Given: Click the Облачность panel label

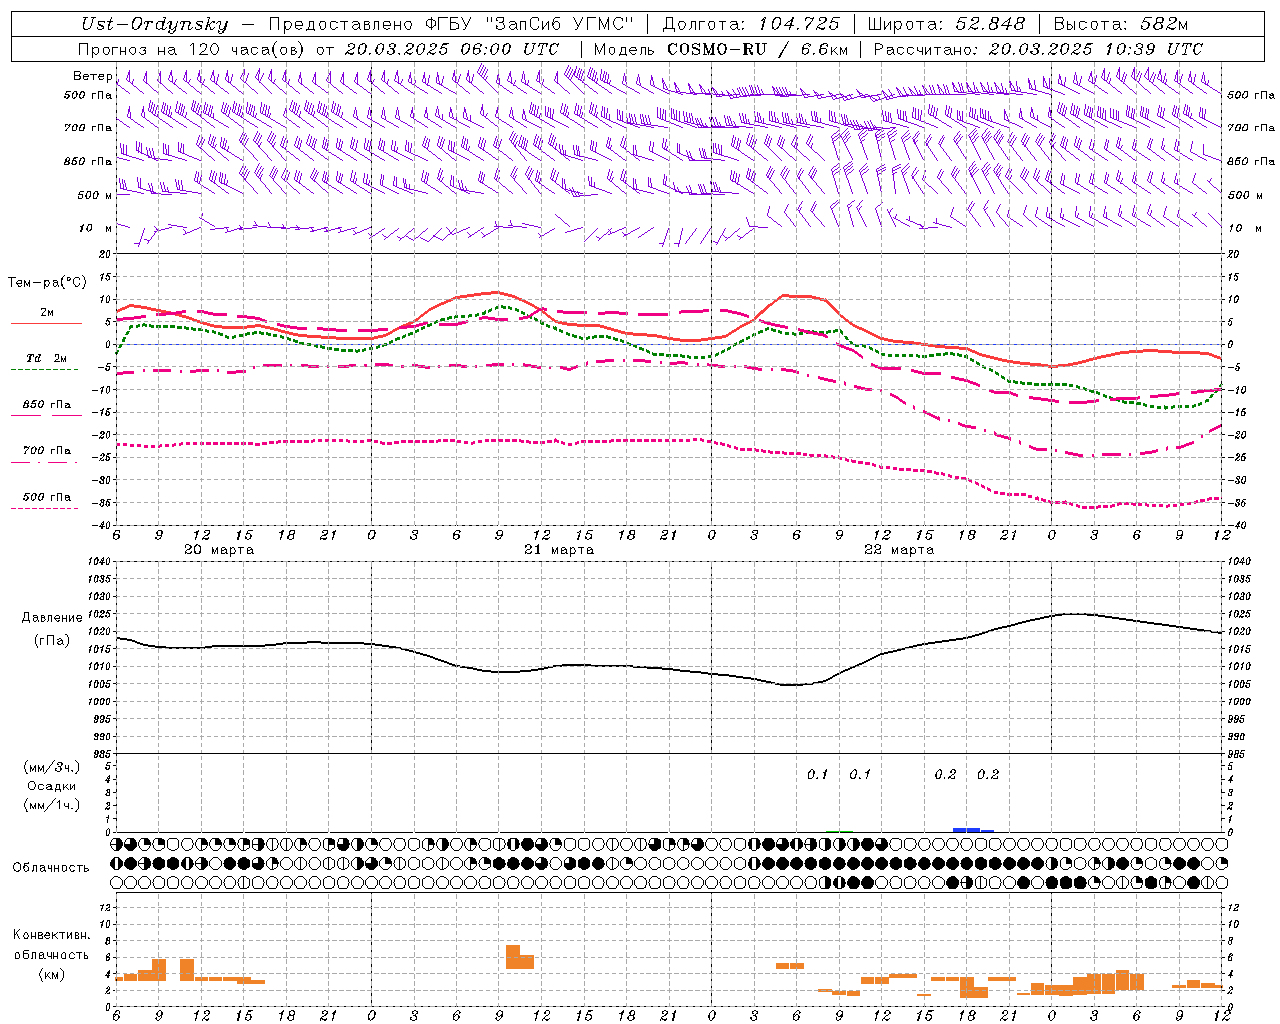Looking at the screenshot, I should click(51, 867).
